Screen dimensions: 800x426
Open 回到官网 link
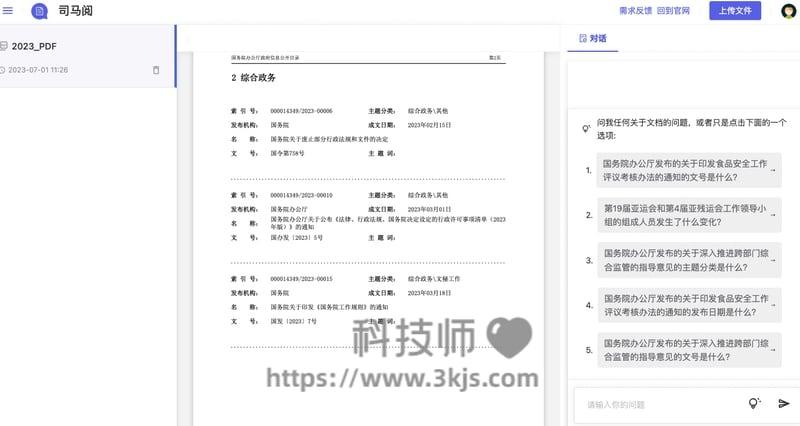coord(673,11)
